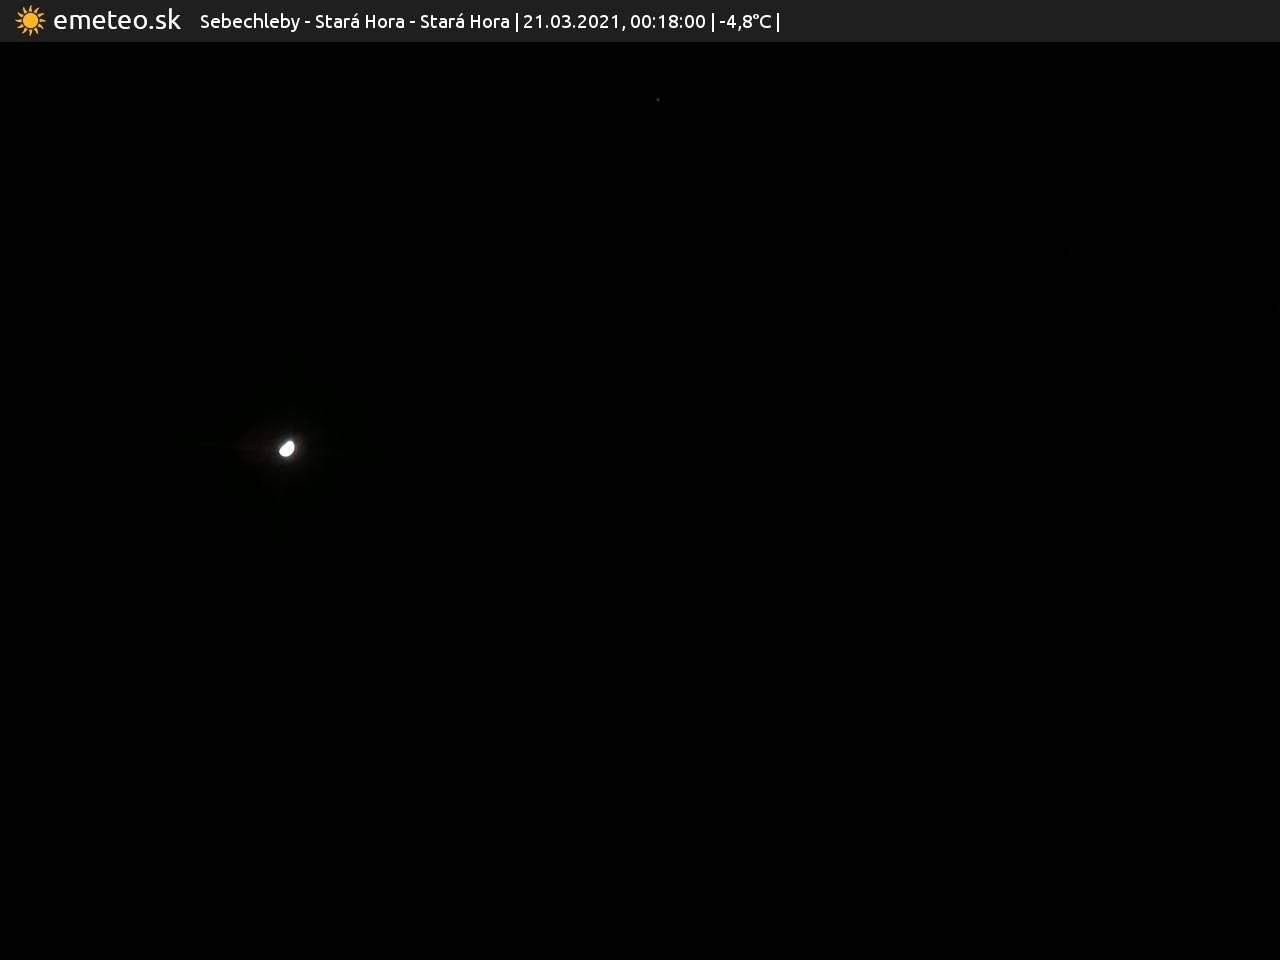
Task: Click the Sebechleby location name
Action: tap(249, 21)
